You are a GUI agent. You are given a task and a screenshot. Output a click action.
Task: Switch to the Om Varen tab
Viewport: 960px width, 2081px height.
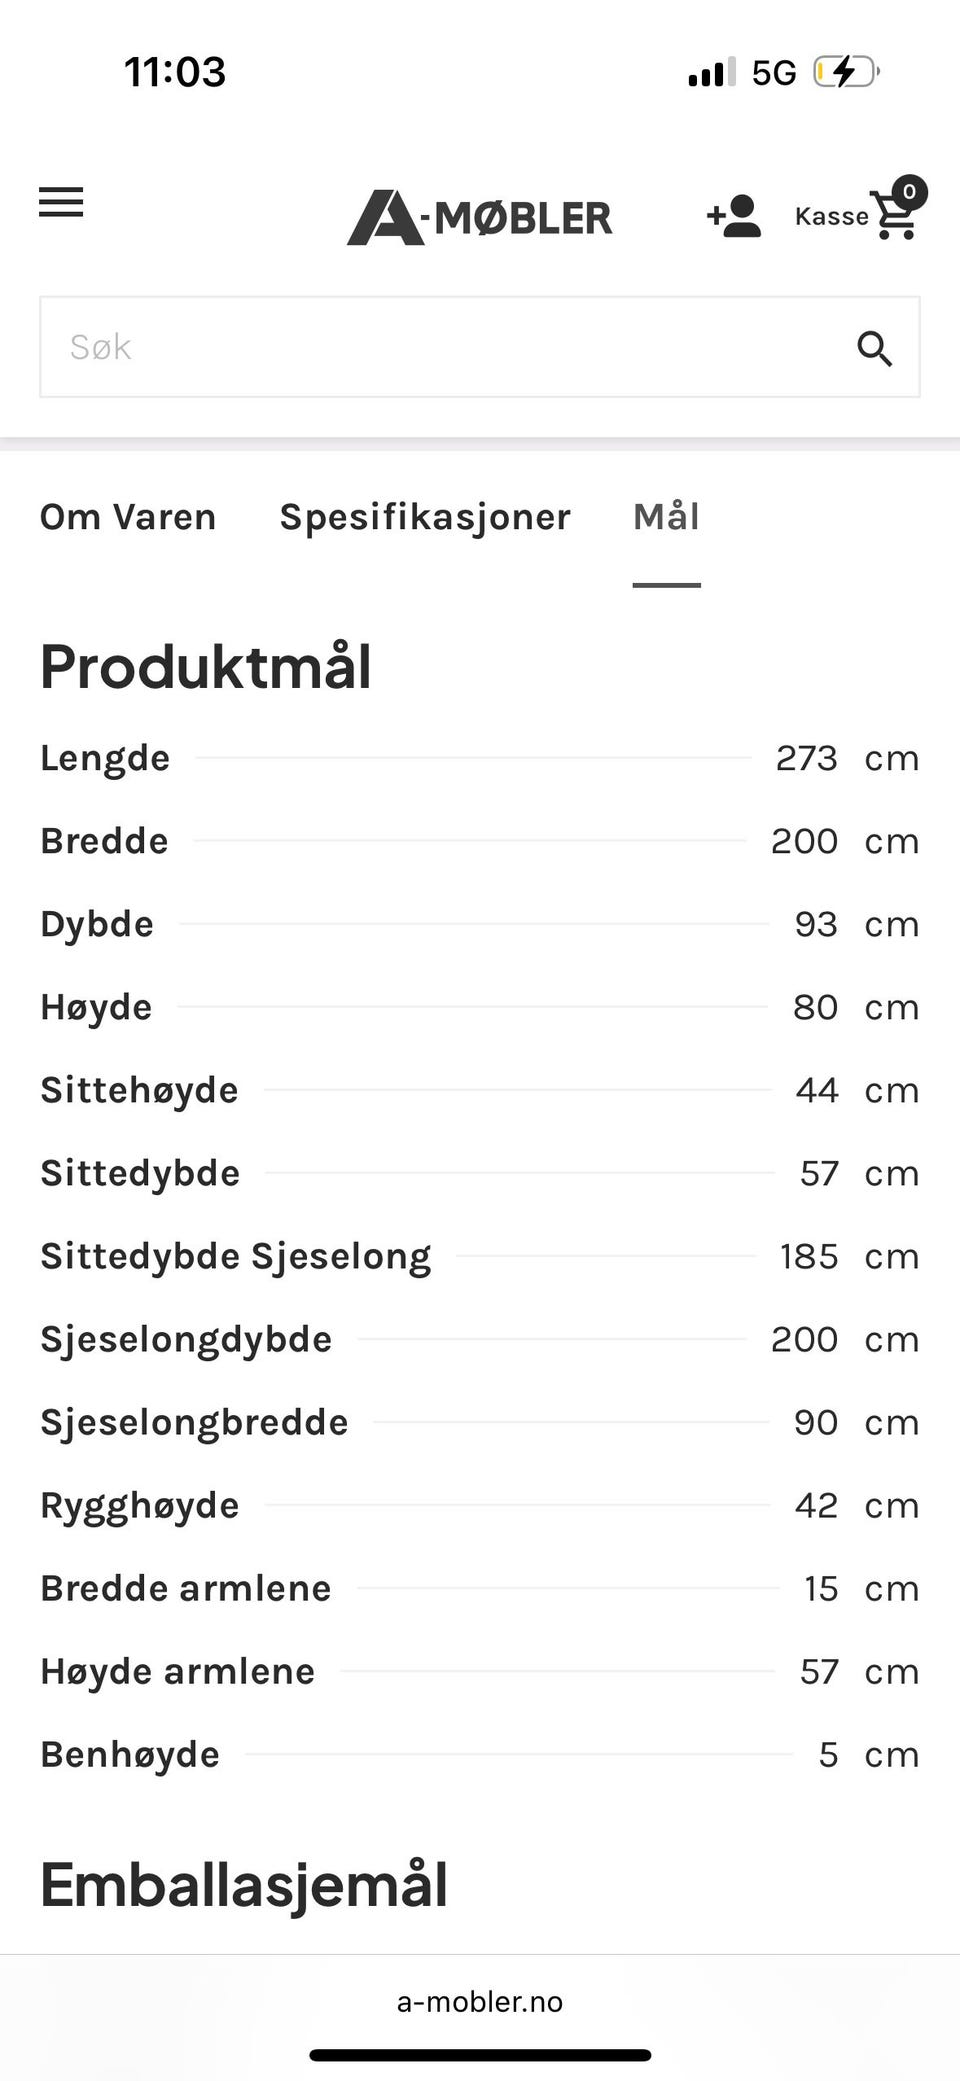[x=128, y=517]
